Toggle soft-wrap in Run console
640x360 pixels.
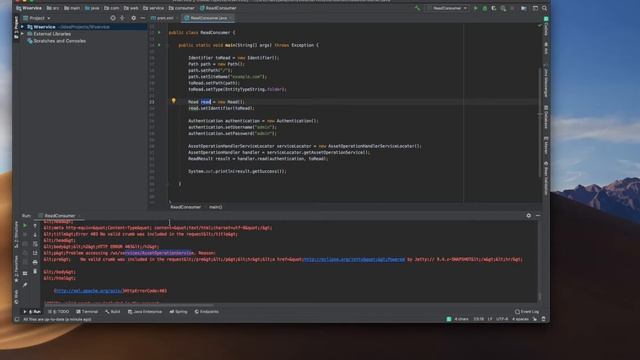tap(35, 244)
